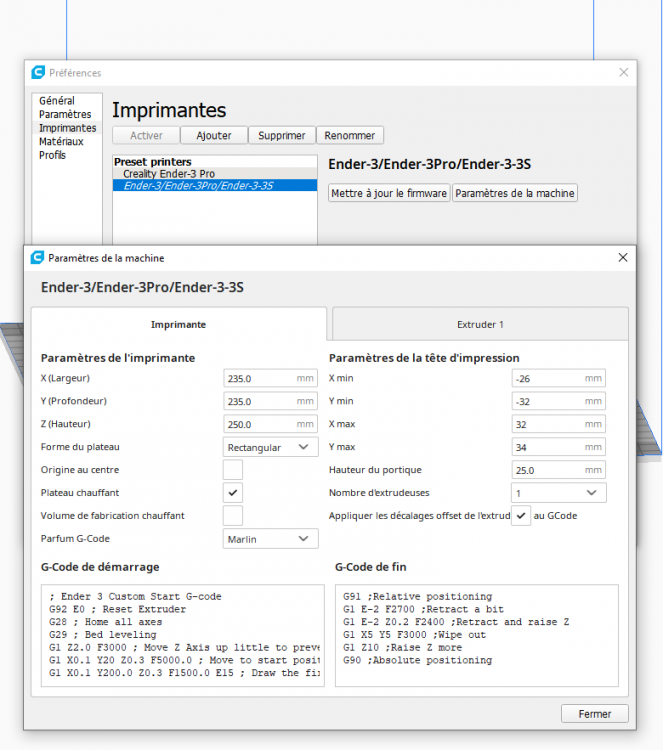Click the 'G91 ;Relative positioning' line
This screenshot has height=750, width=663.
418,596
